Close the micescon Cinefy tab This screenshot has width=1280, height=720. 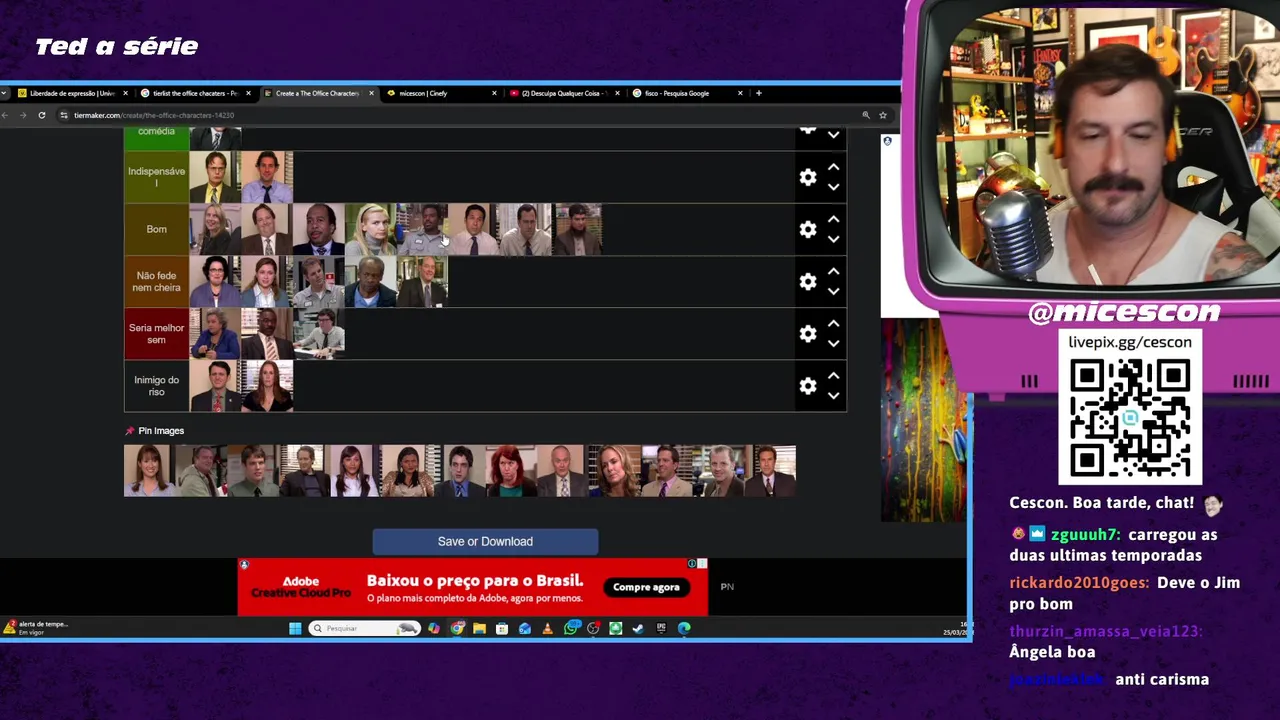pyautogui.click(x=494, y=93)
